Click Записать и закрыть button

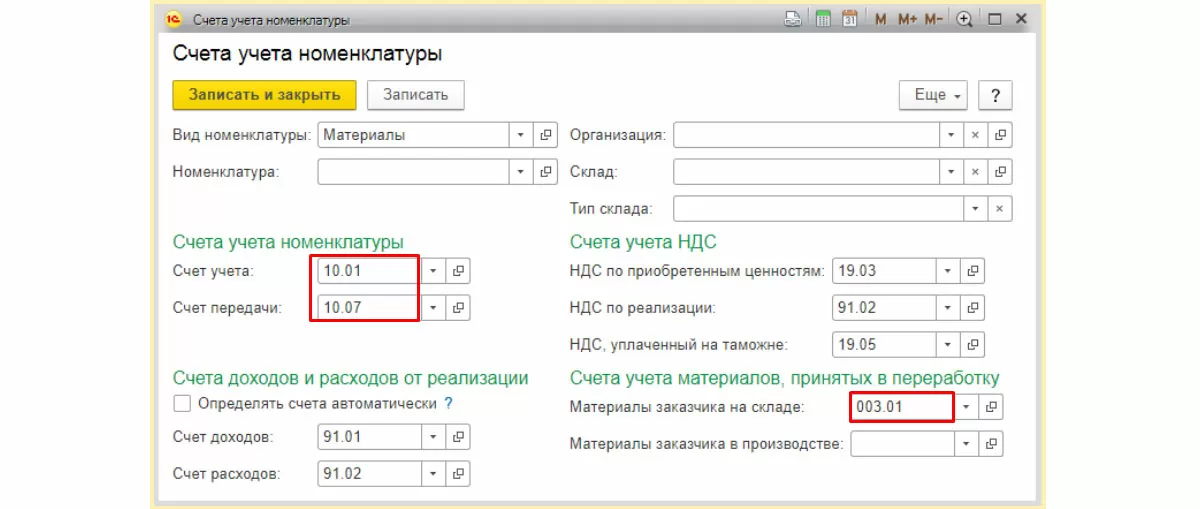[x=264, y=95]
